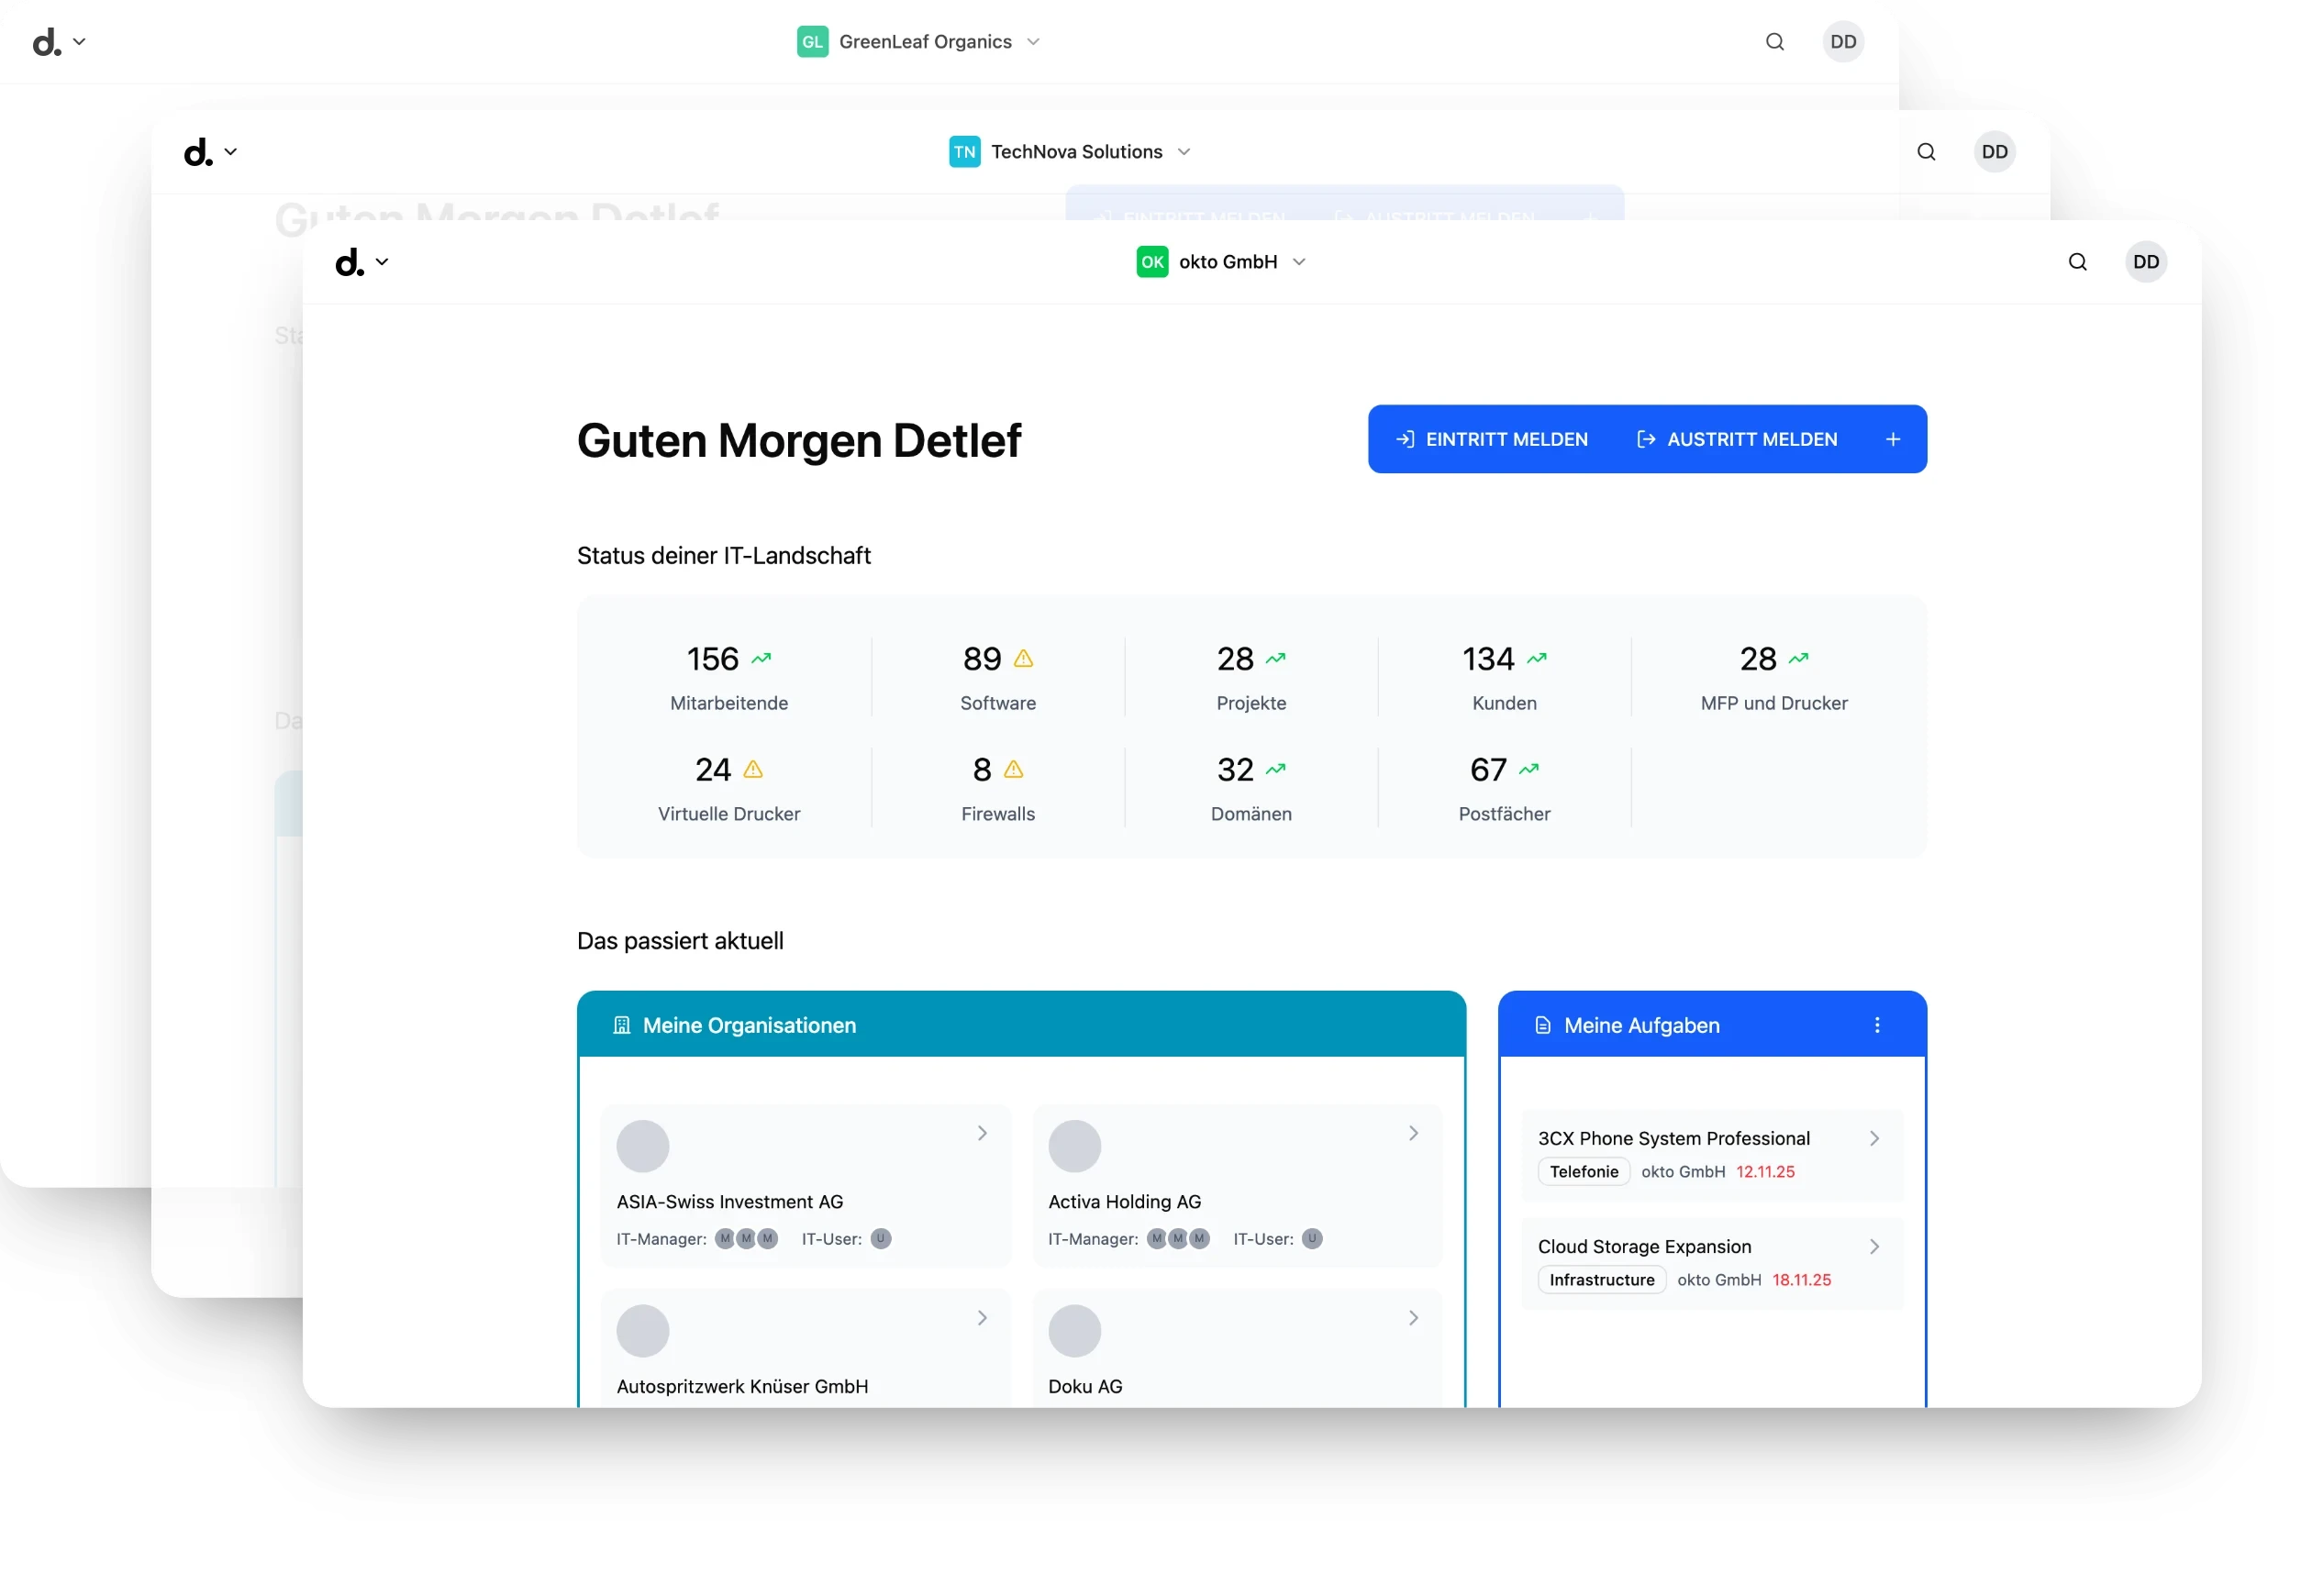The image size is (2312, 1596).
Task: Click the plus icon in the blue action bar
Action: 1892,439
